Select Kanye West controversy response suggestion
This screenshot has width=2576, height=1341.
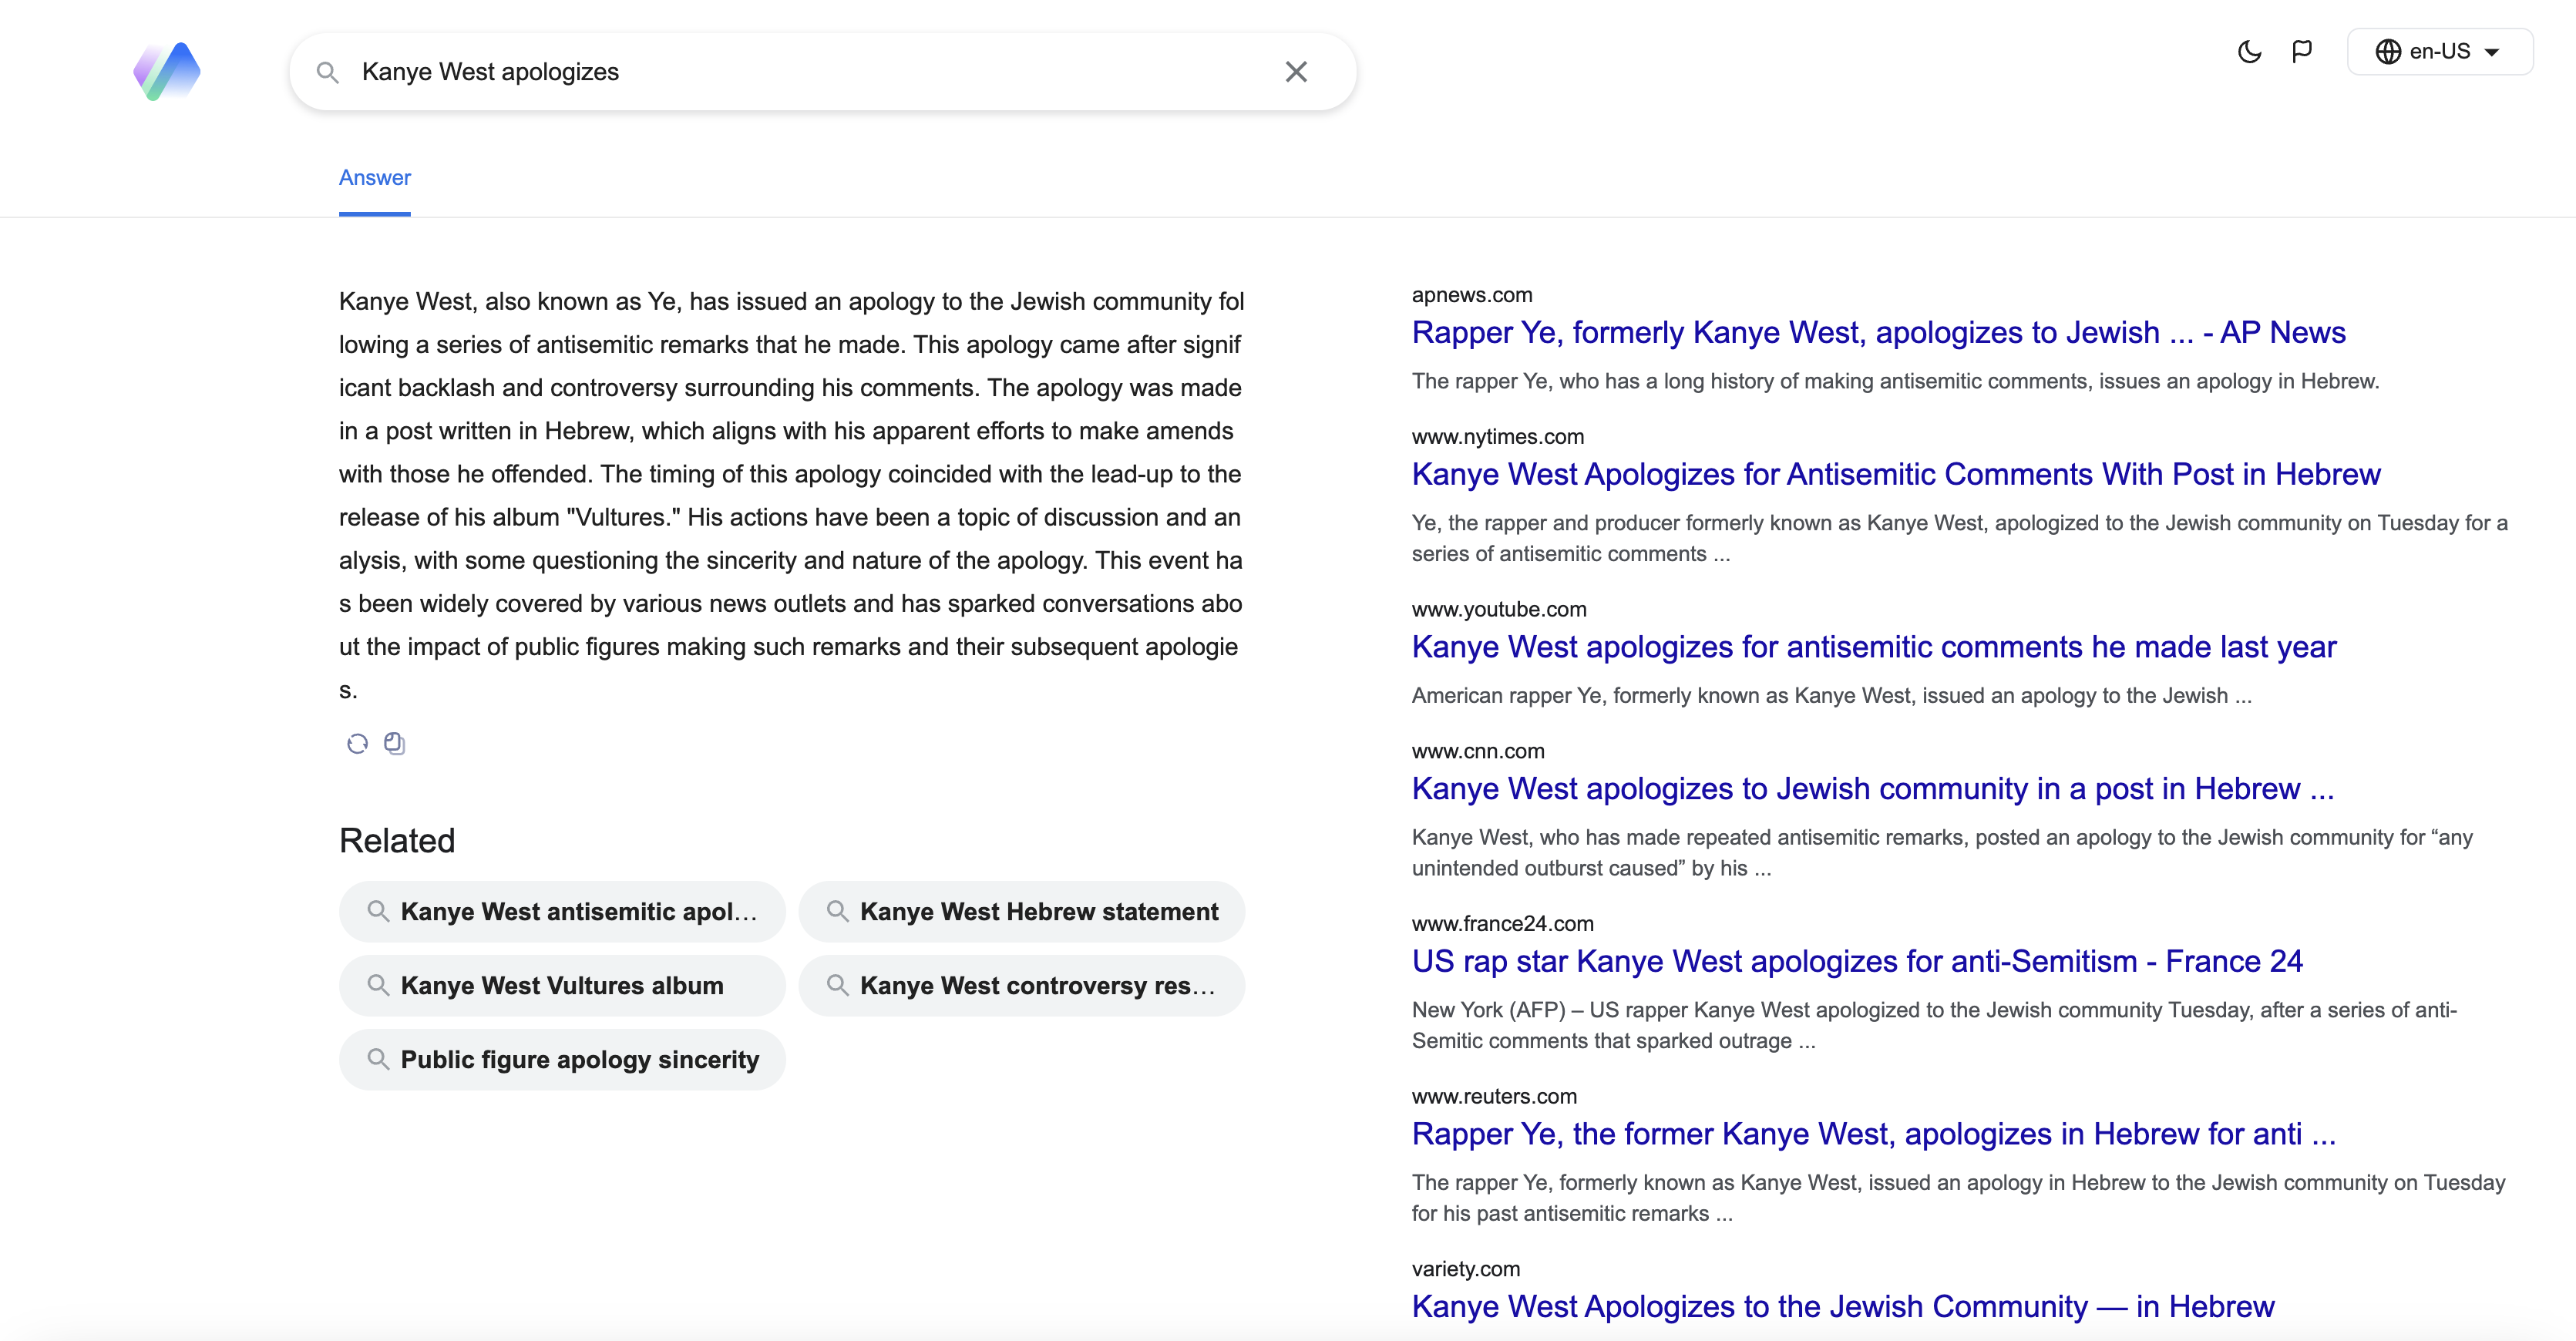(x=1021, y=985)
